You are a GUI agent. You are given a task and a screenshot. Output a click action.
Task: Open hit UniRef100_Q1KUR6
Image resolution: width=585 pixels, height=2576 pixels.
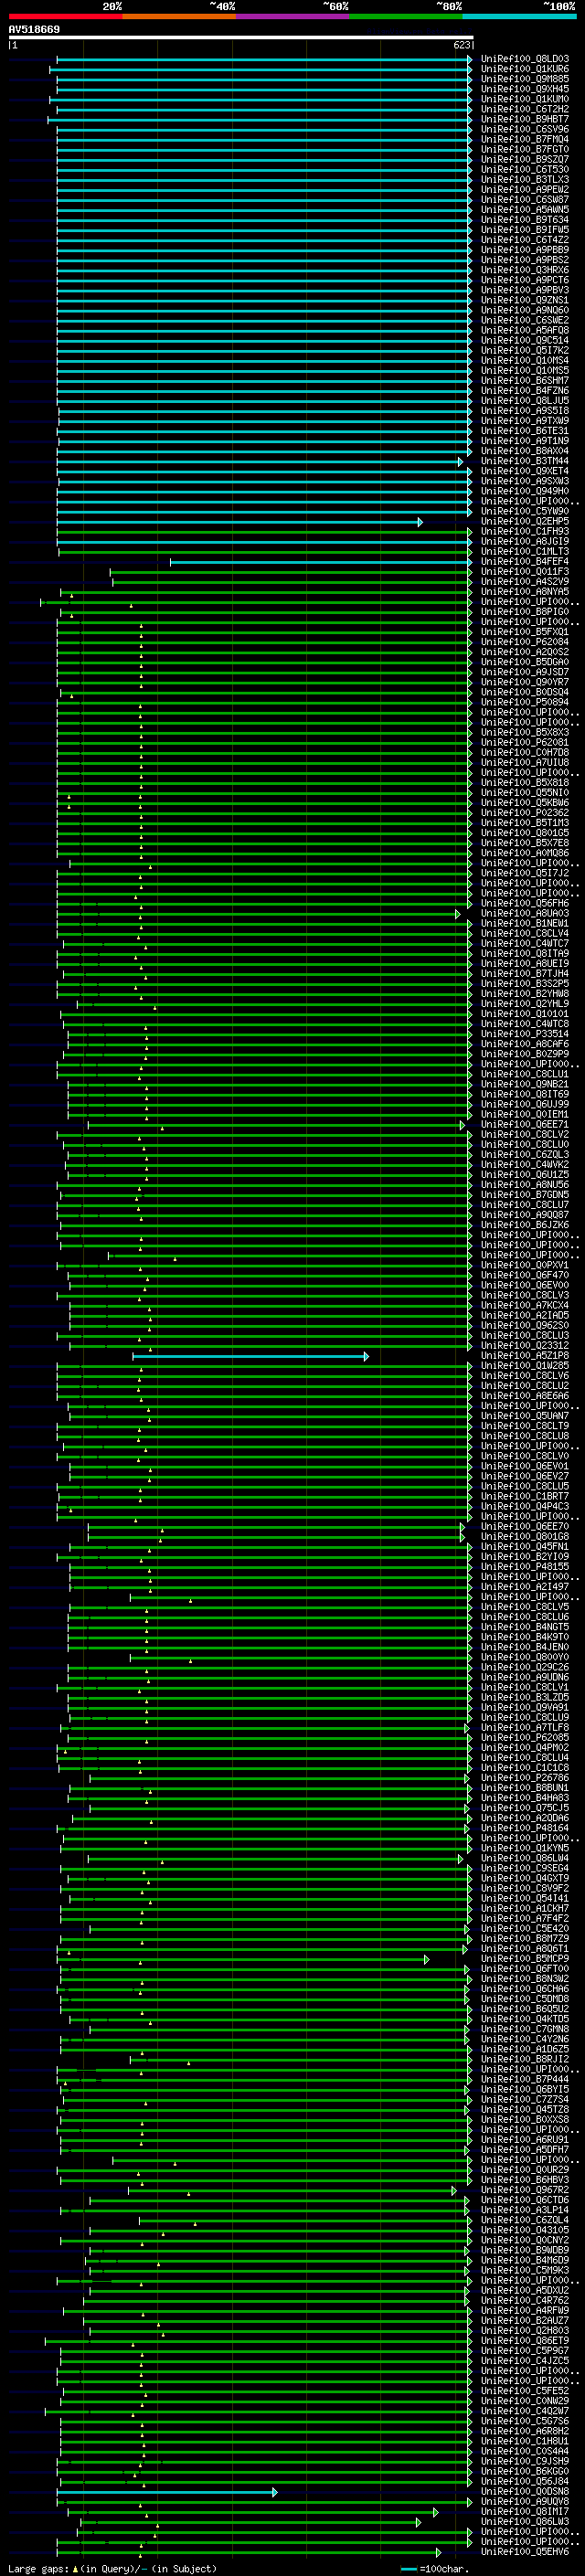[x=524, y=69]
